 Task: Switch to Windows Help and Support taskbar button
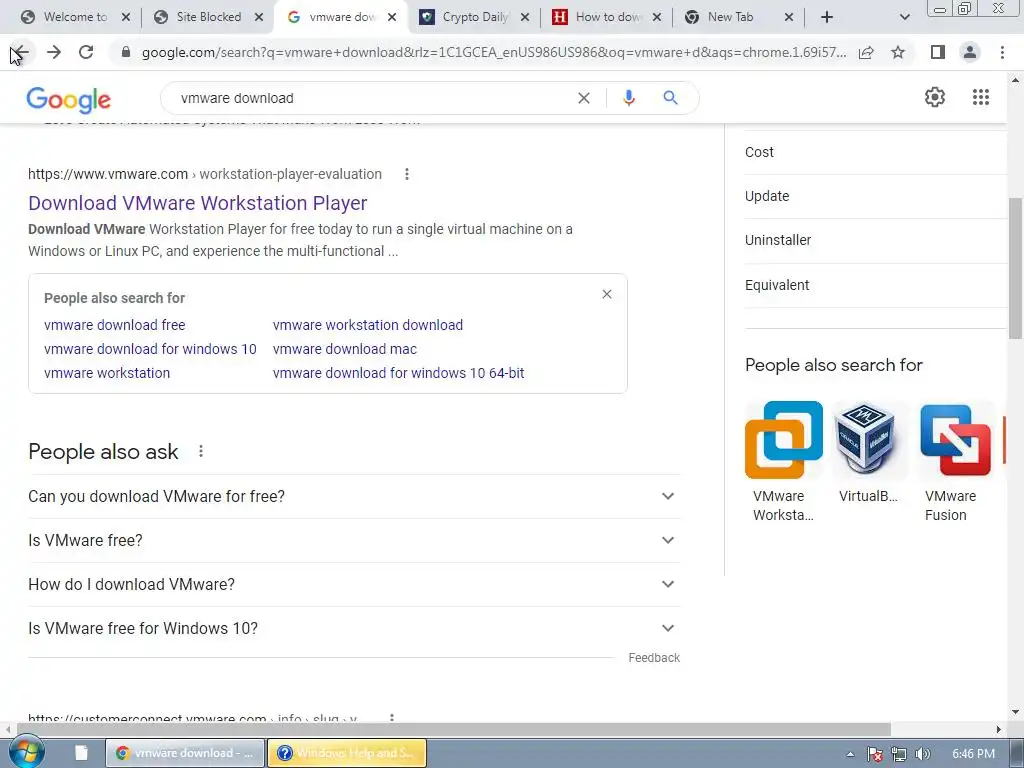point(347,753)
